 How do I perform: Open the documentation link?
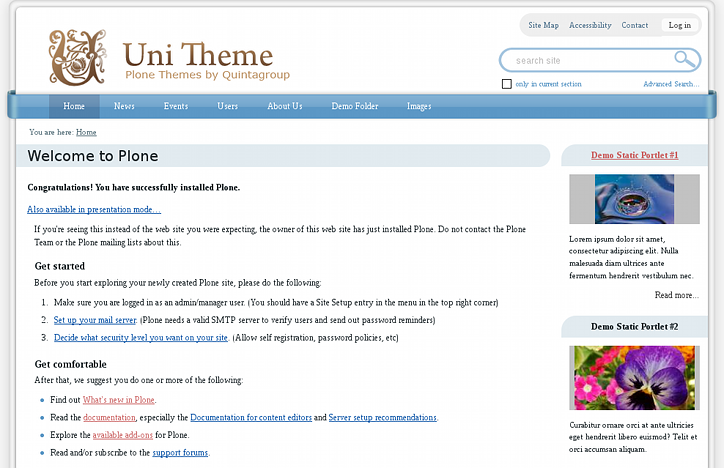pyautogui.click(x=109, y=417)
